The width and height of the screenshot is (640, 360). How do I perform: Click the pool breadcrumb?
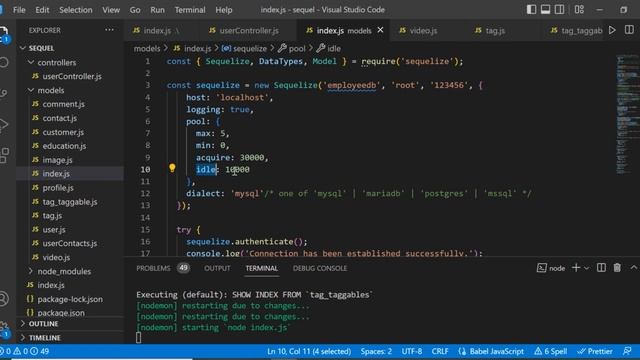(x=292, y=49)
